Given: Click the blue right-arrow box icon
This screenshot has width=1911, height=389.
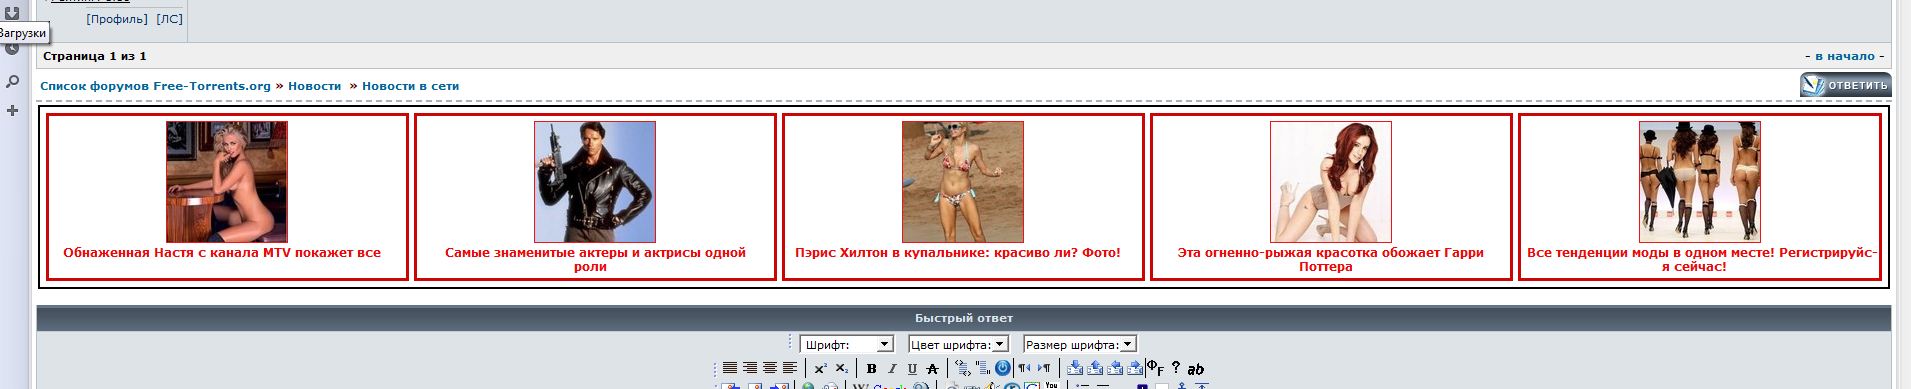Looking at the screenshot, I should tap(1135, 368).
